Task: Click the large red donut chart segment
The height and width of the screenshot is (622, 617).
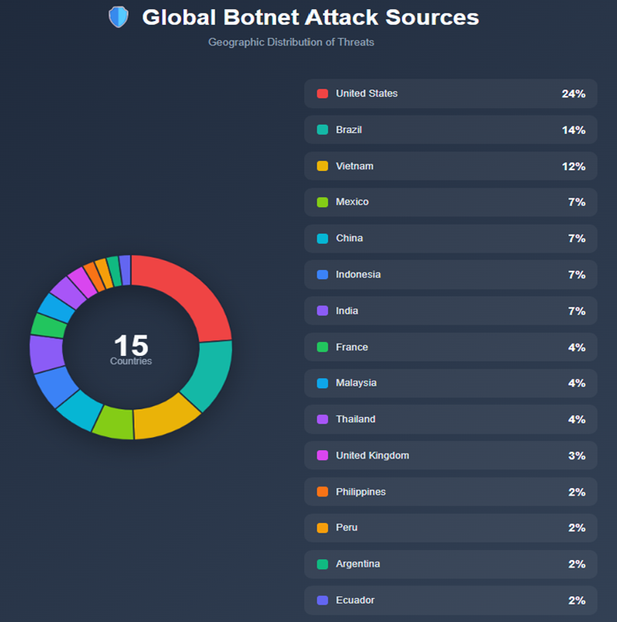Action: [186, 294]
